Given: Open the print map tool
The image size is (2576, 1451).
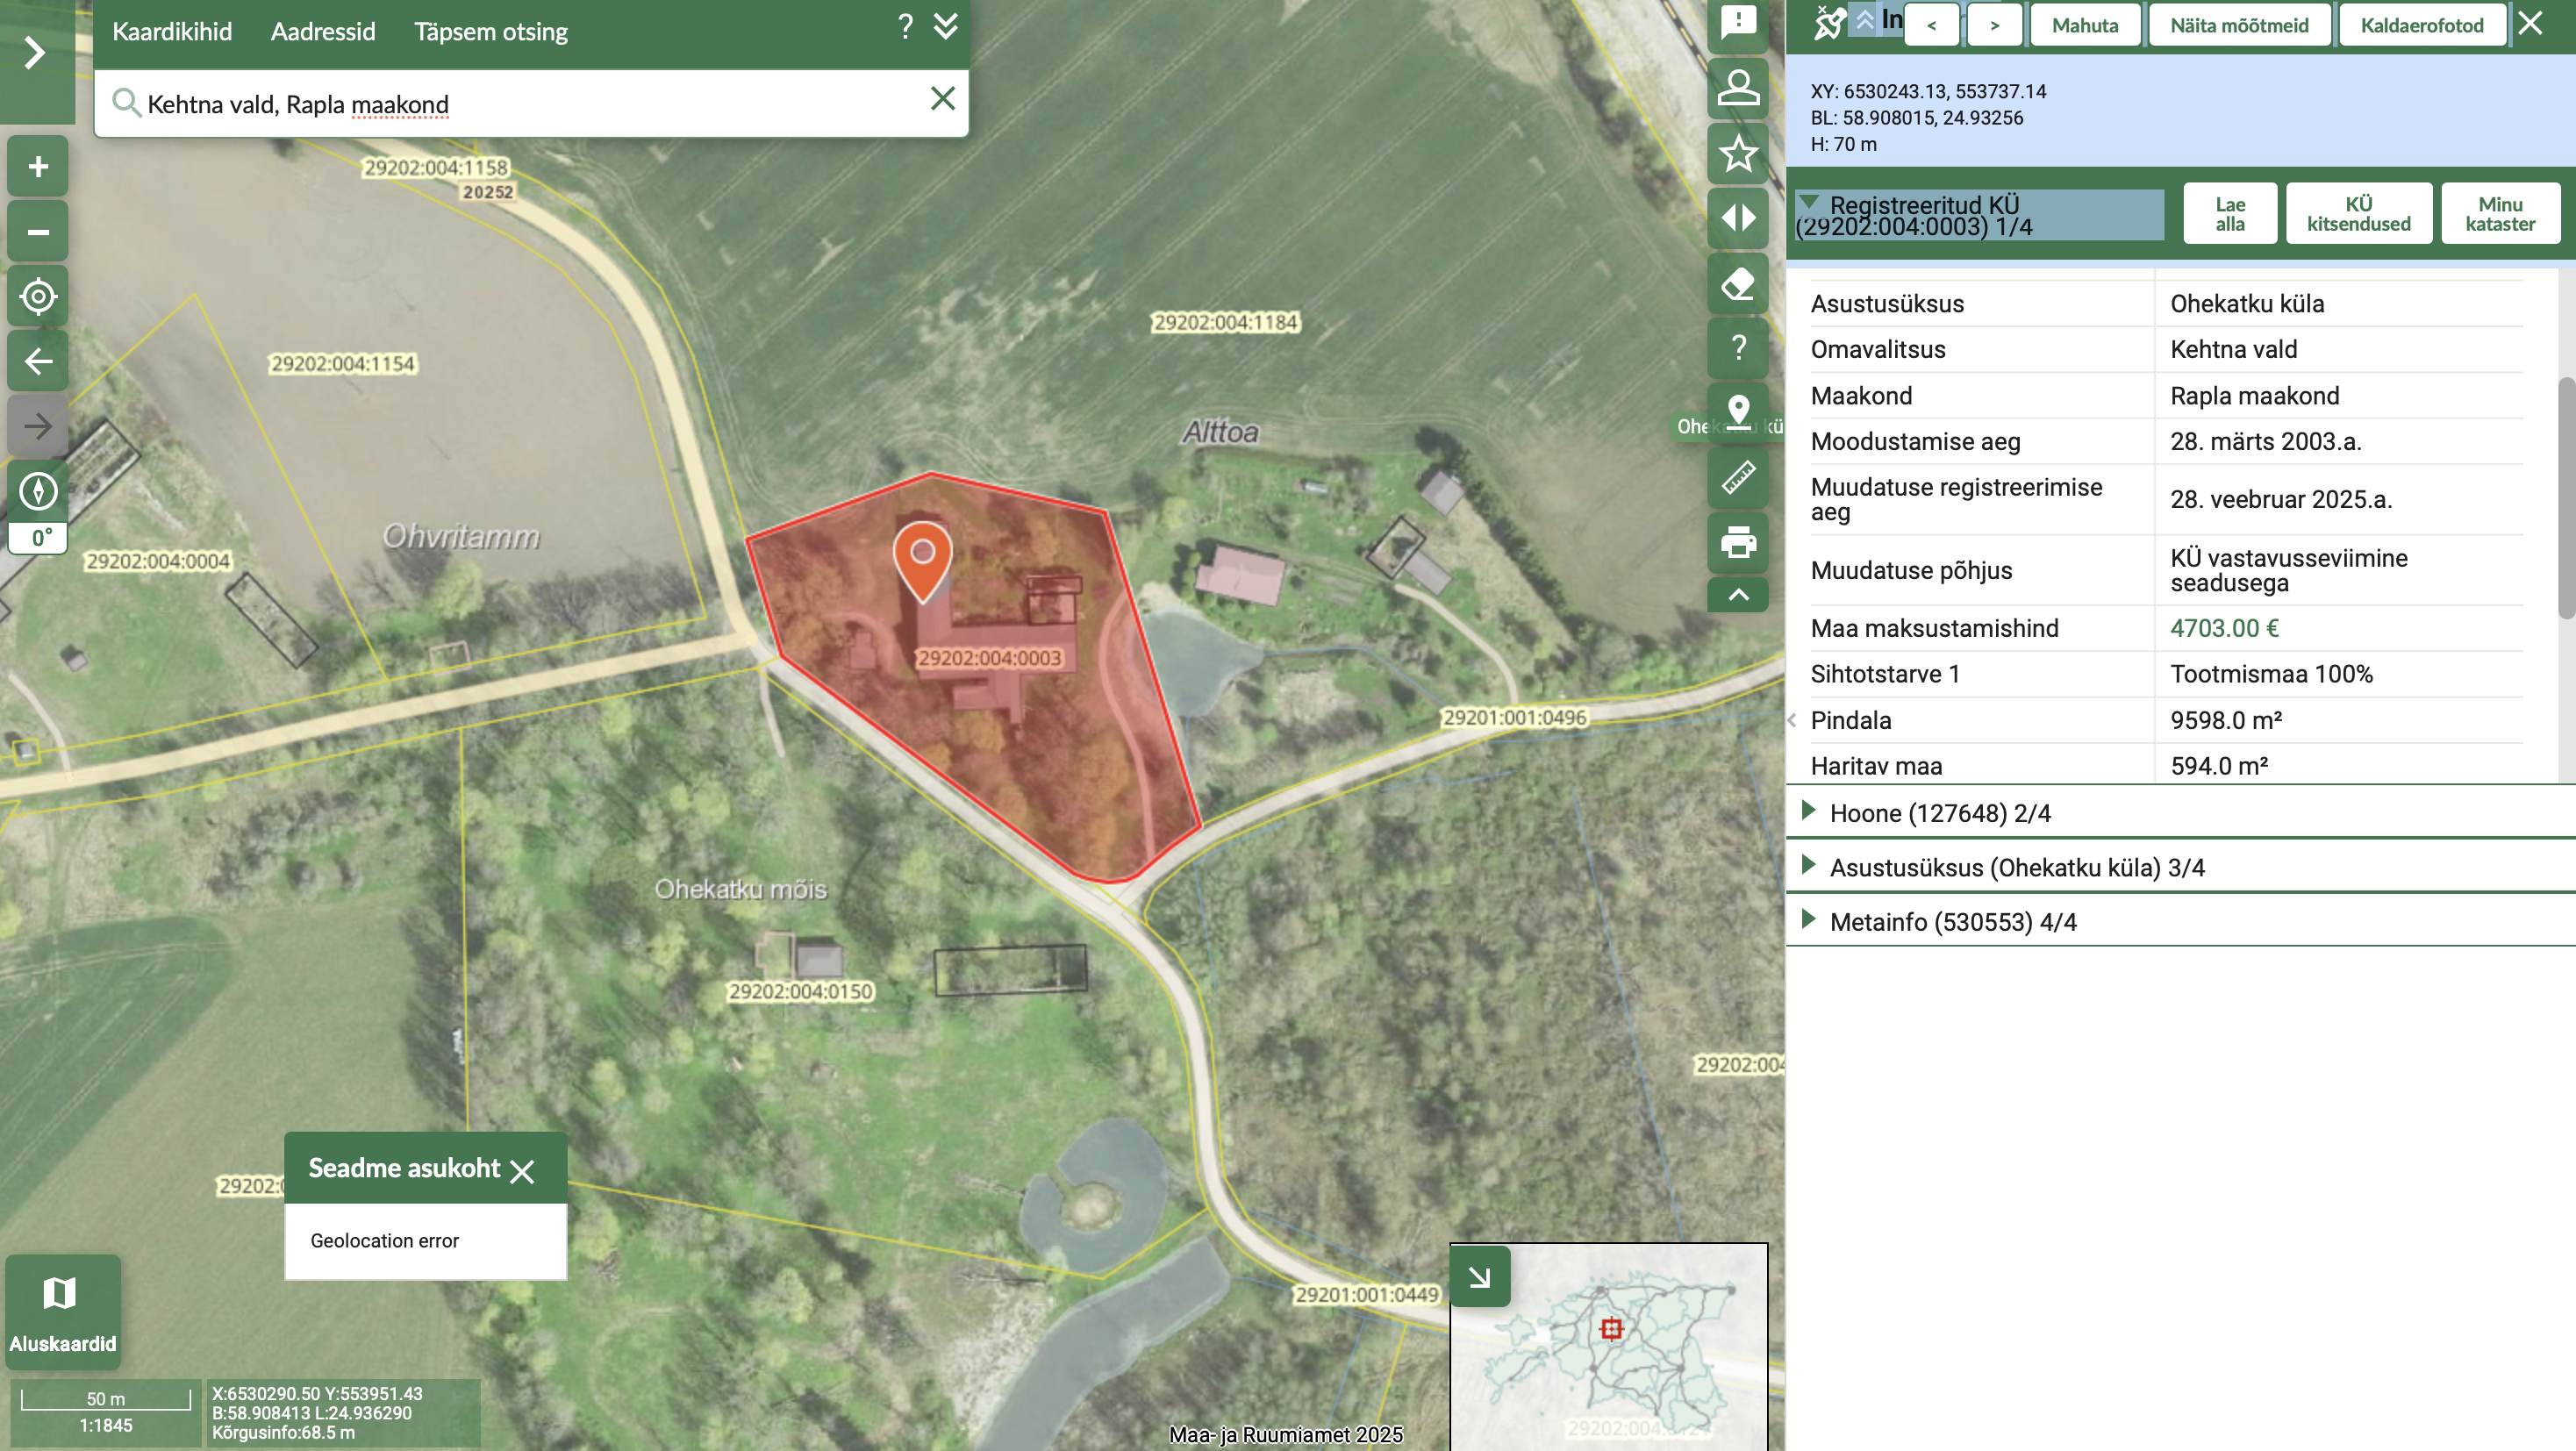Looking at the screenshot, I should pos(1738,542).
